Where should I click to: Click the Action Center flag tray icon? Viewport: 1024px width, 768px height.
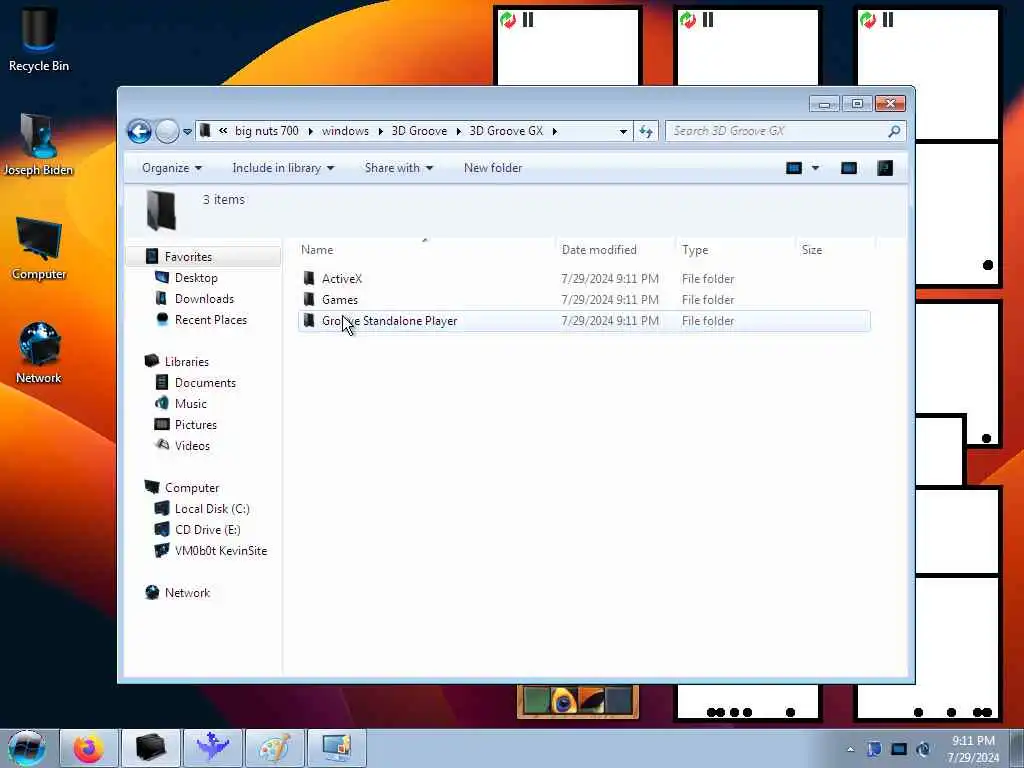point(874,749)
